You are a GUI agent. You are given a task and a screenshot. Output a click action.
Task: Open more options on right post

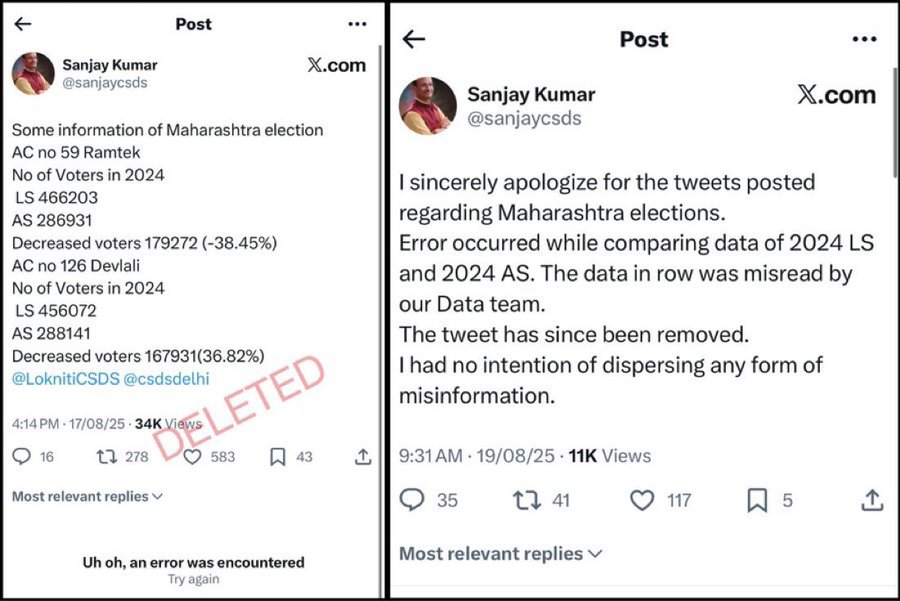click(864, 39)
